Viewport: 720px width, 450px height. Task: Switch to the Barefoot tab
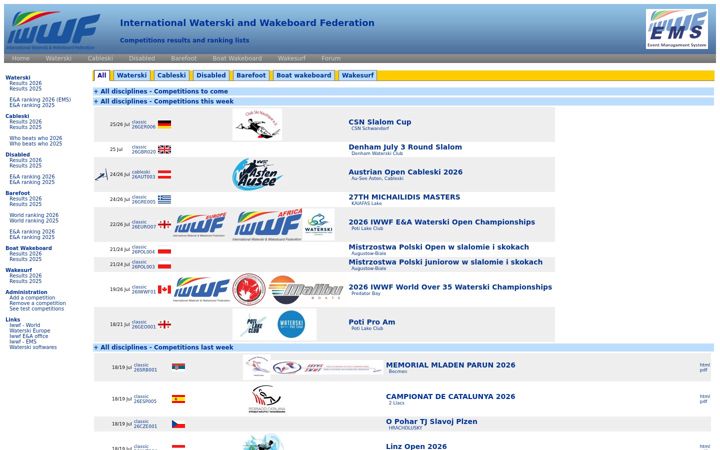[x=251, y=75]
